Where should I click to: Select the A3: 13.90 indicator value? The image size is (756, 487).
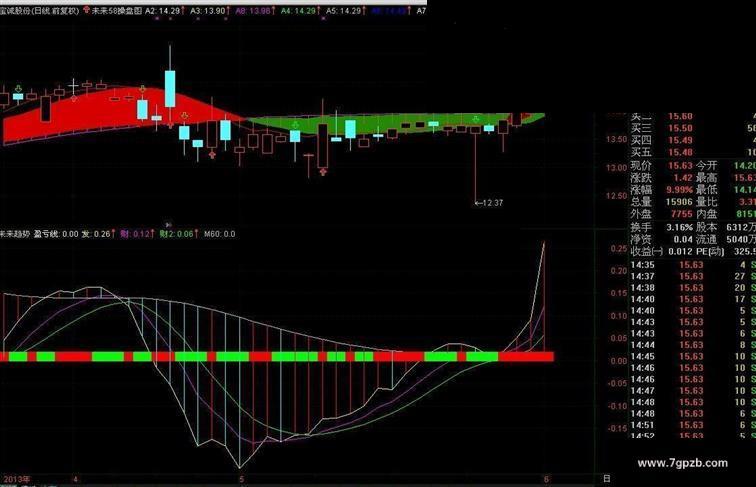tap(207, 10)
